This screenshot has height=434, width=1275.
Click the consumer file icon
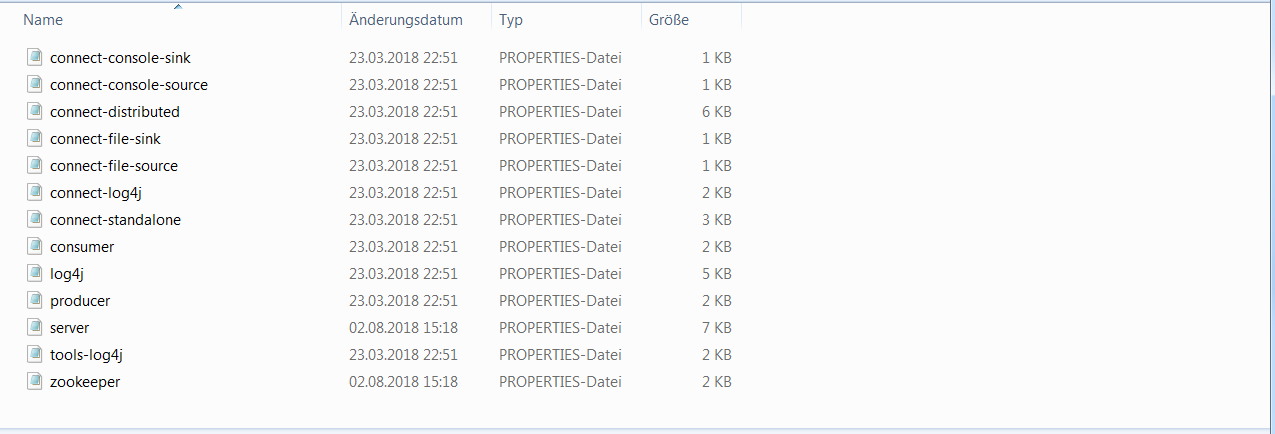[35, 246]
